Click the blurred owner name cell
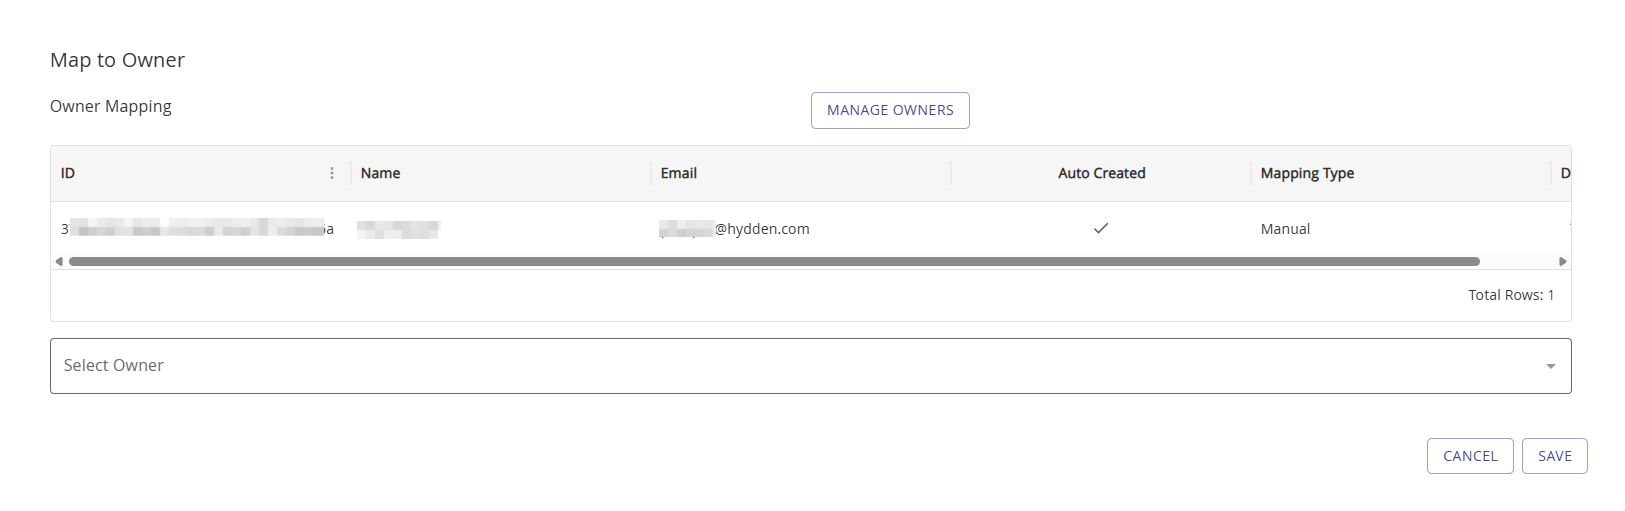Screen dimensions: 1625x511 (x=398, y=229)
